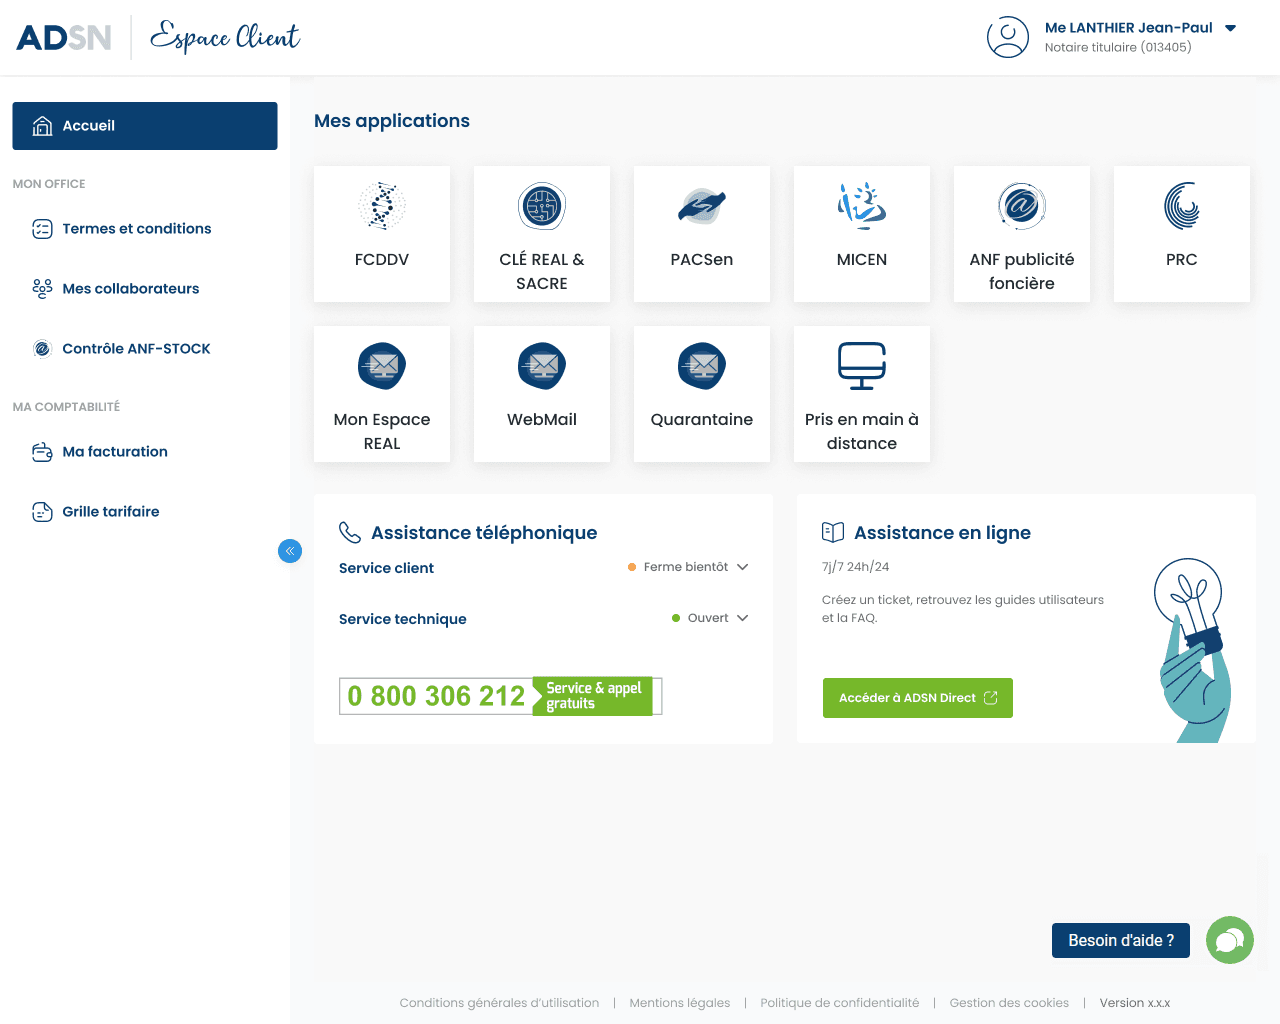The width and height of the screenshot is (1280, 1024).
Task: Open Politique de confidentialité link
Action: tap(840, 1003)
